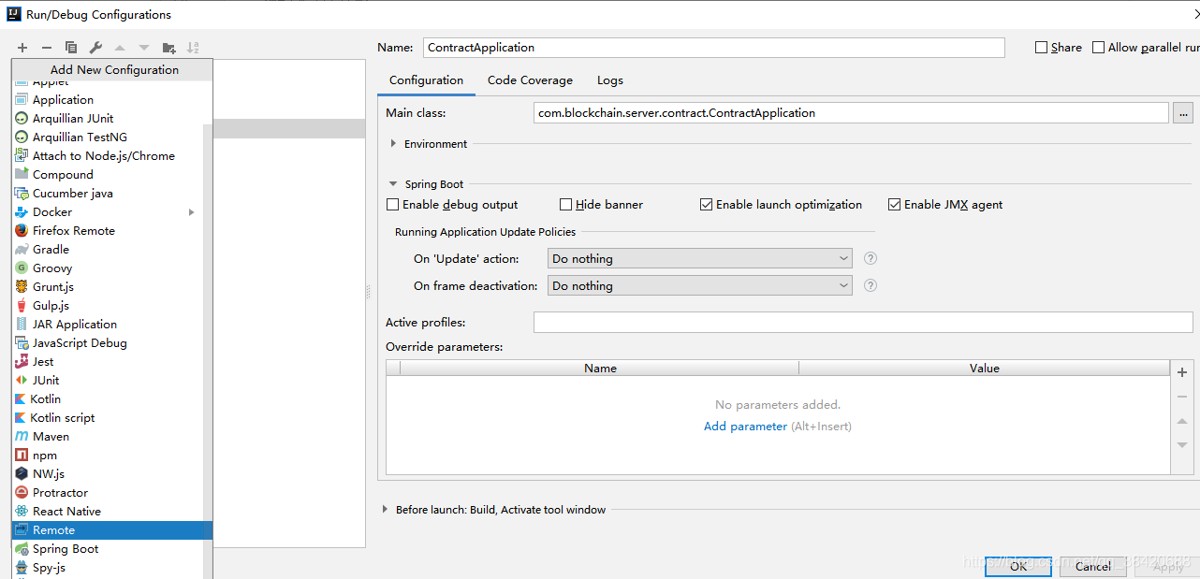Viewport: 1200px width, 579px height.
Task: Select Maven configuration type
Action: pyautogui.click(x=50, y=437)
